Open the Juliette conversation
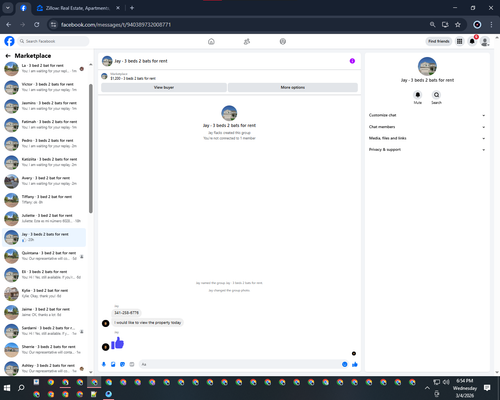 point(44,218)
